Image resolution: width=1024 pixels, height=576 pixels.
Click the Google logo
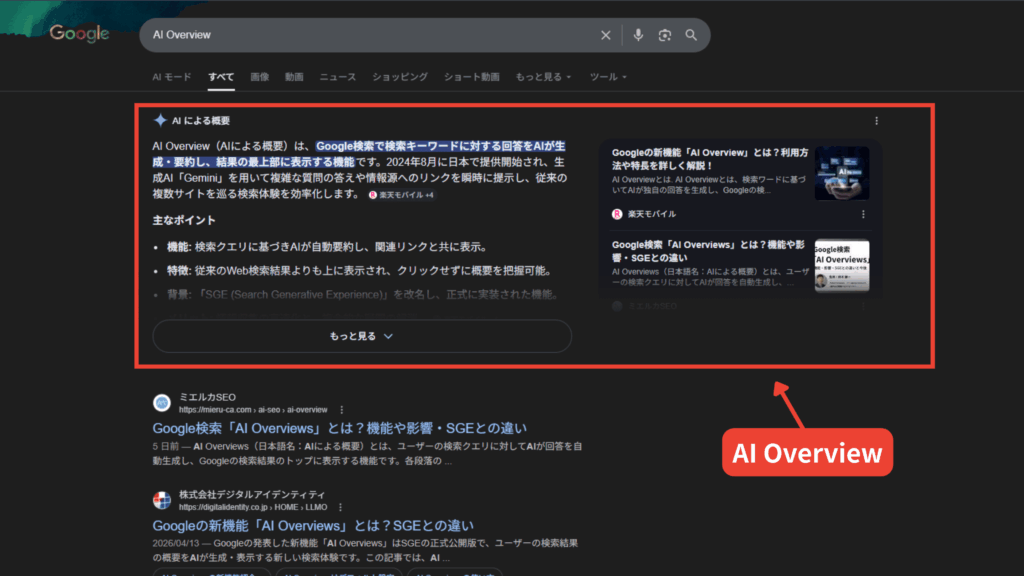click(78, 33)
